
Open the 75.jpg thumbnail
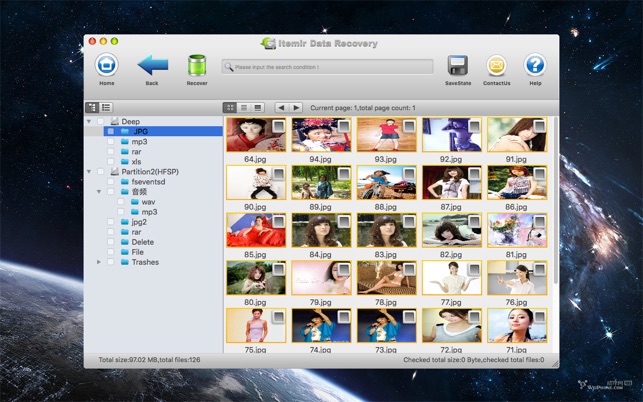pos(256,325)
